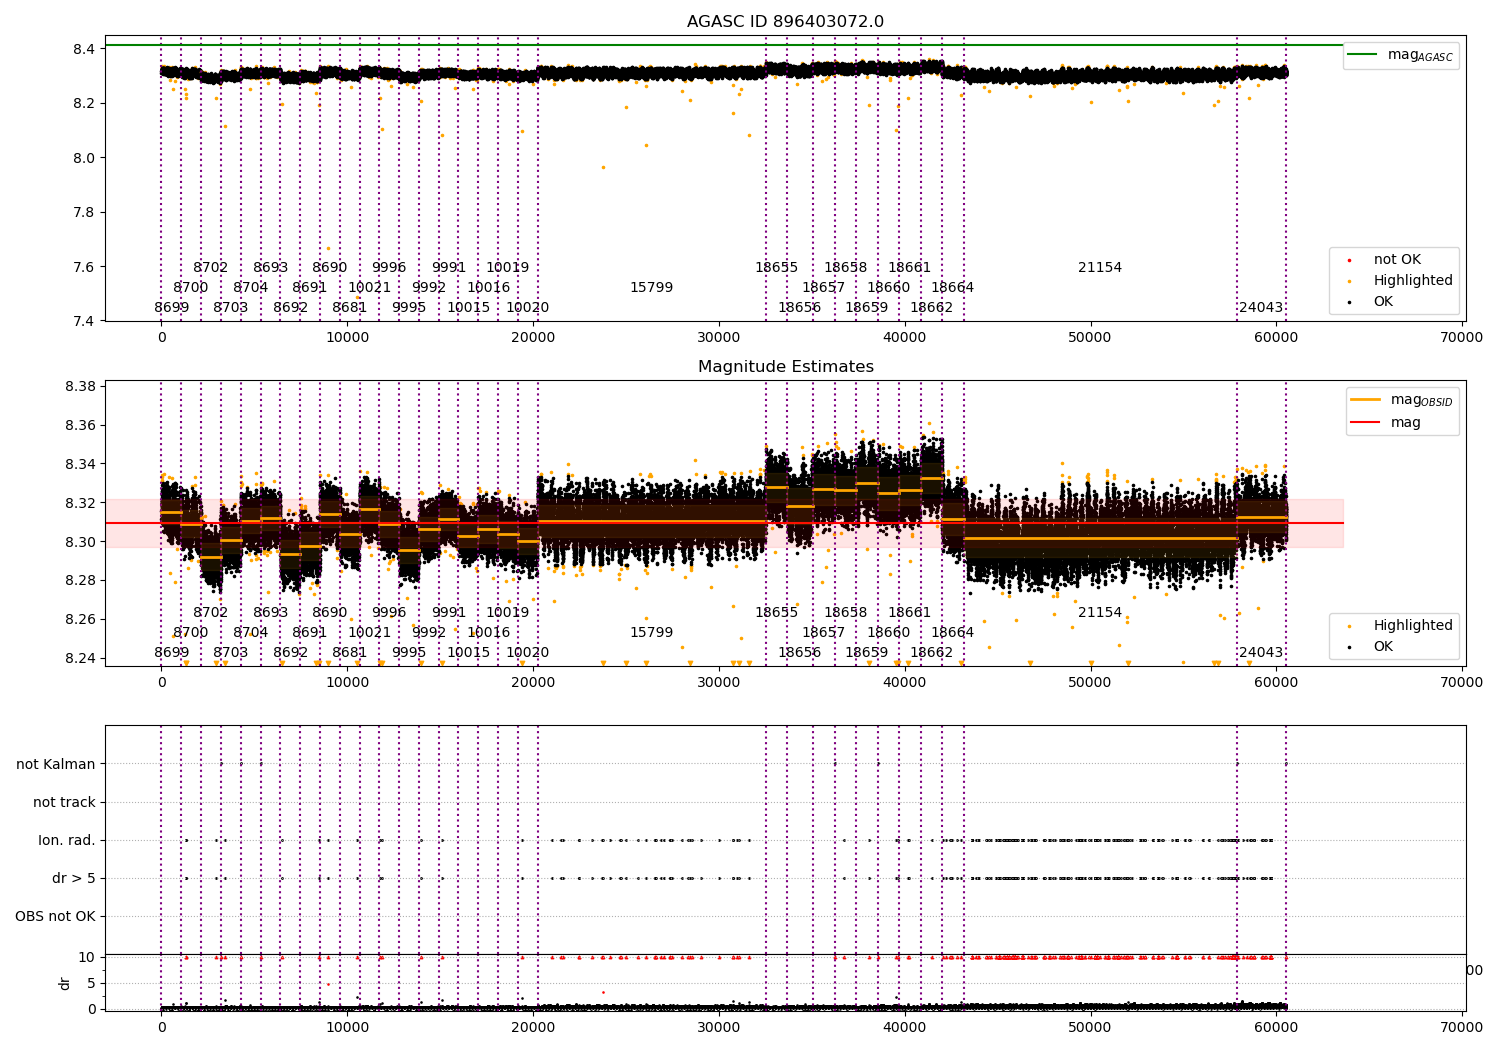
Task: Click the 30000 x-tick of the Magnitude Estimates plot
Action: (718, 683)
